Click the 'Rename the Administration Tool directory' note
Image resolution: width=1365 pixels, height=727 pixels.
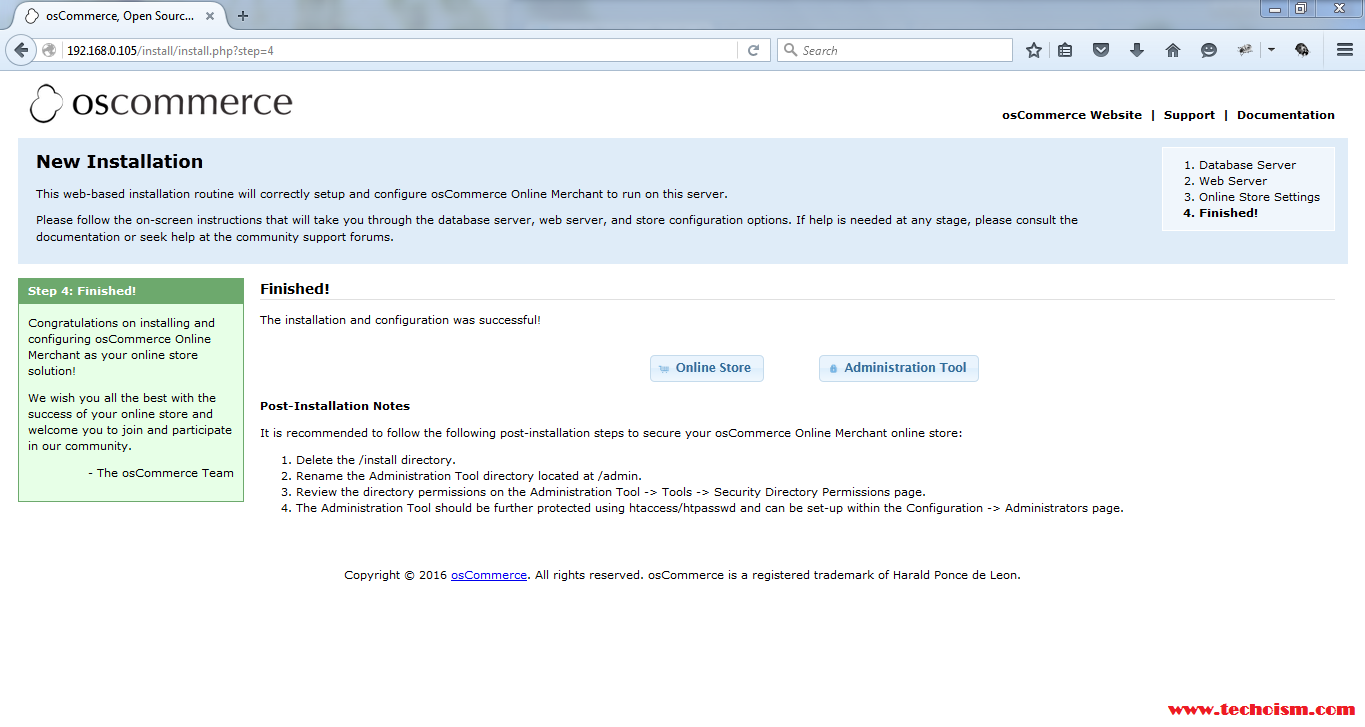[469, 476]
